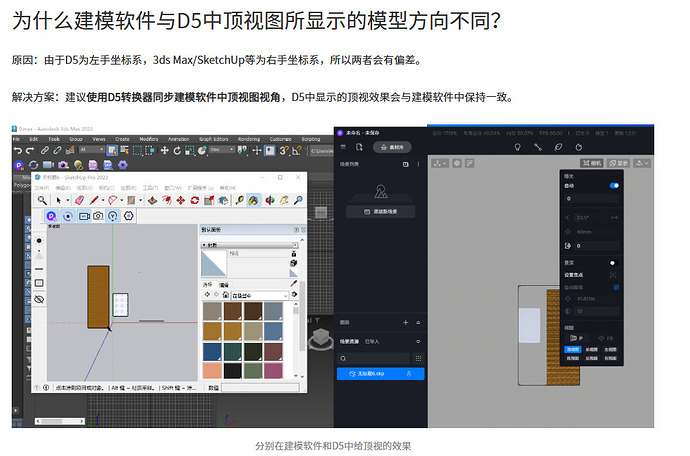Choose the red Move tool in SketchUp

tap(180, 200)
